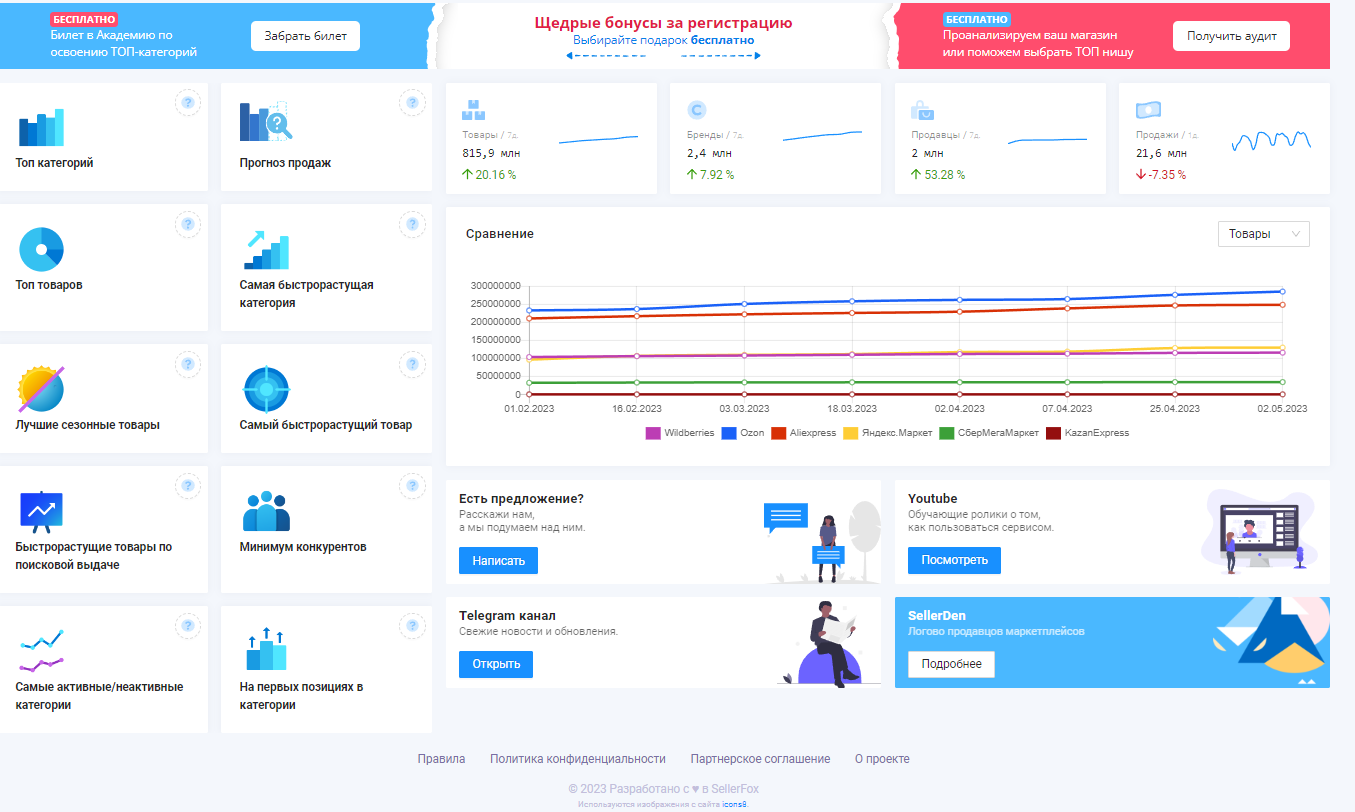Open the Самые активные/неактивные категории icon
1355x812 pixels.
click(41, 651)
